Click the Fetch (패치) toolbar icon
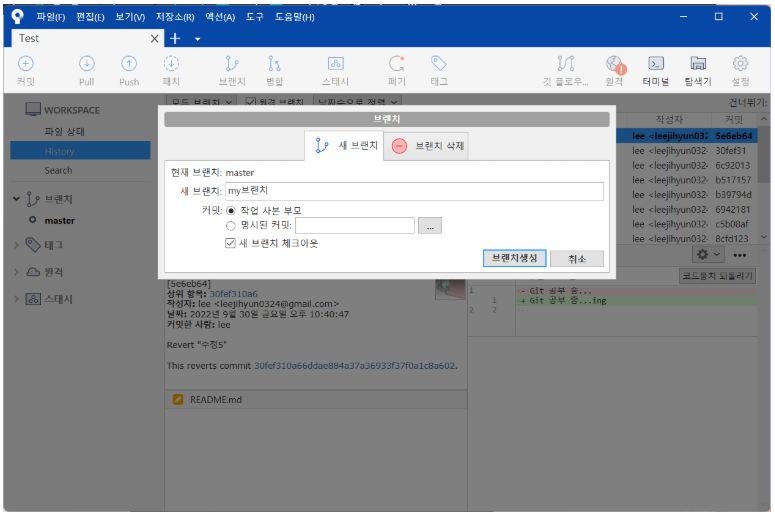The height and width of the screenshot is (514, 775). point(171,64)
